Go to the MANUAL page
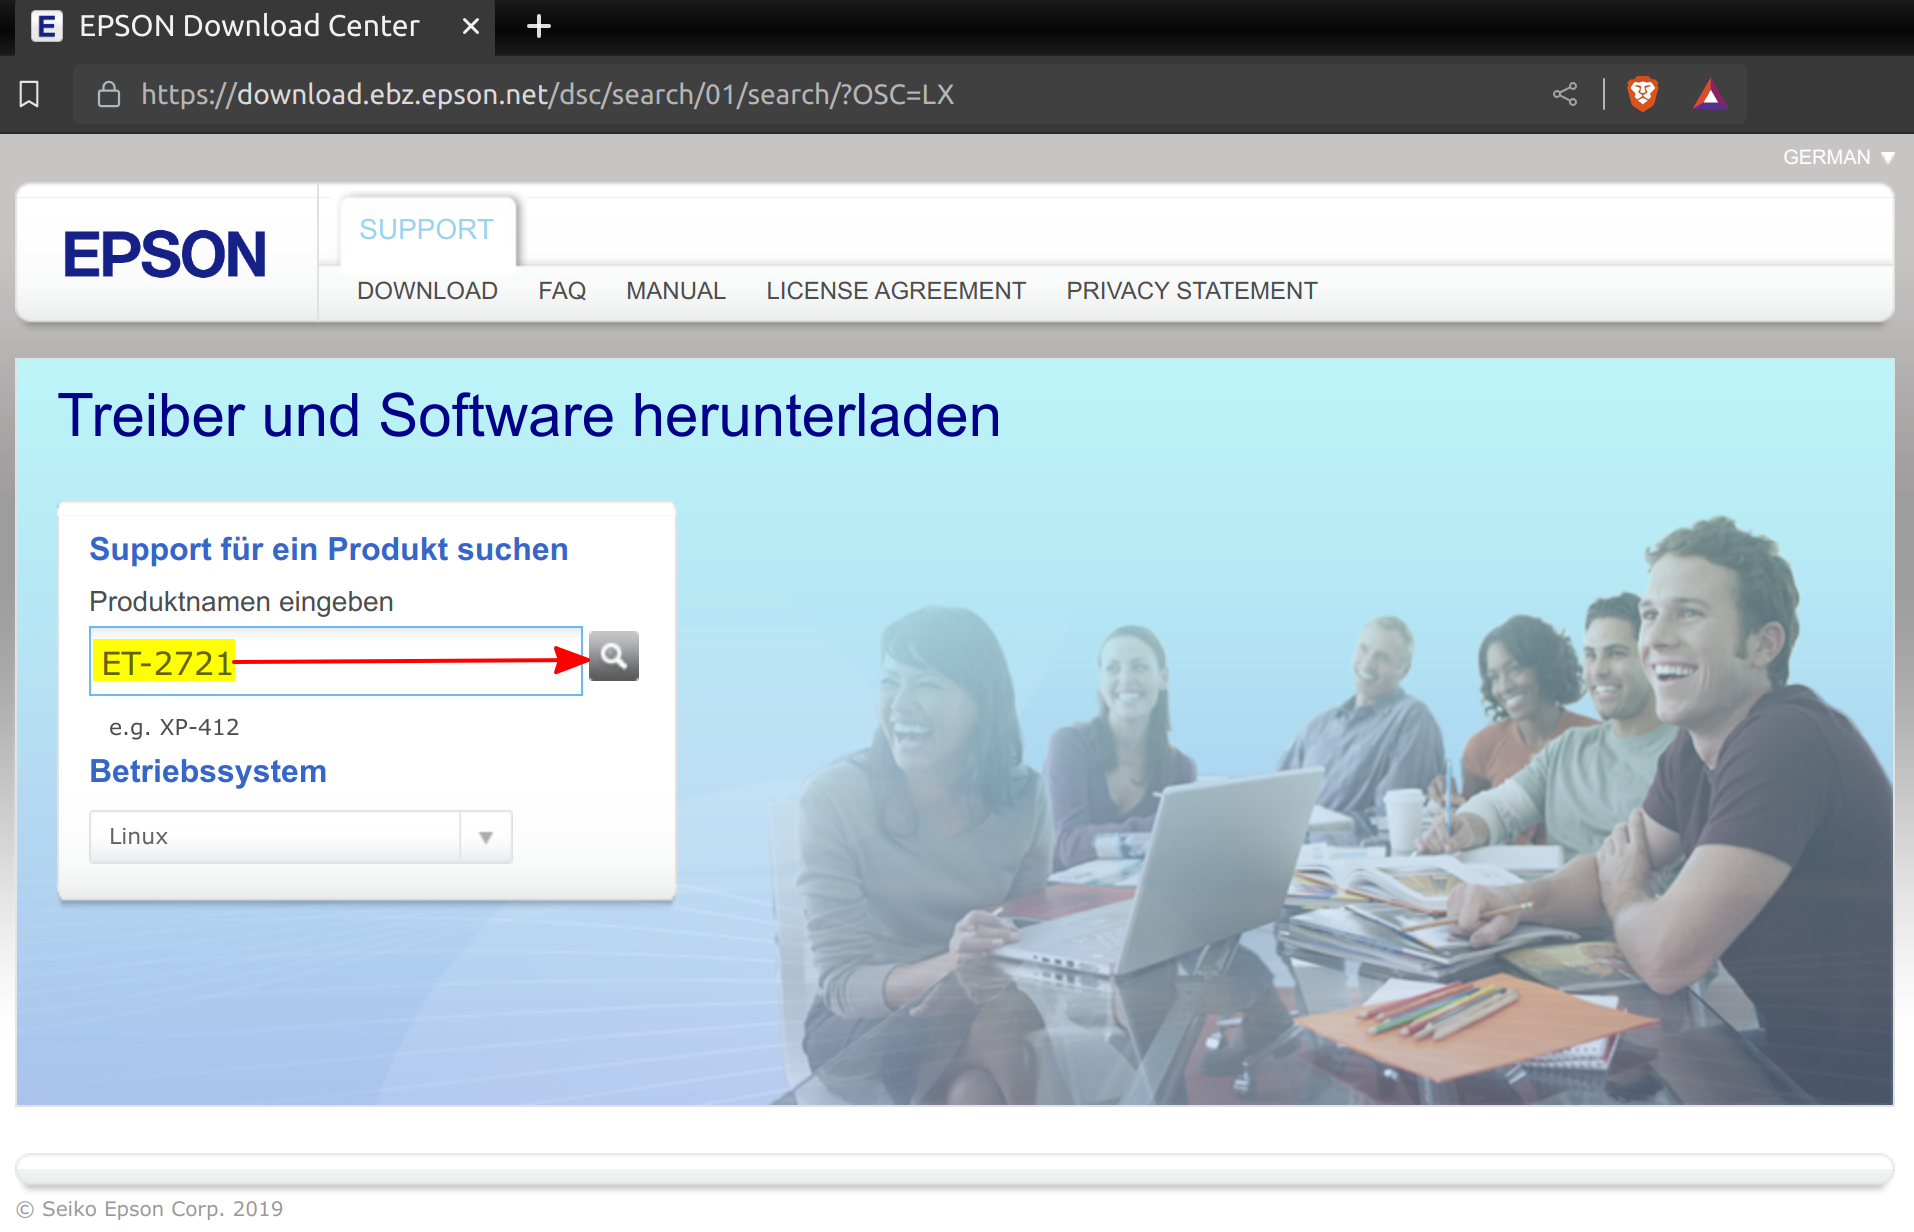The image size is (1914, 1232). pyautogui.click(x=676, y=291)
